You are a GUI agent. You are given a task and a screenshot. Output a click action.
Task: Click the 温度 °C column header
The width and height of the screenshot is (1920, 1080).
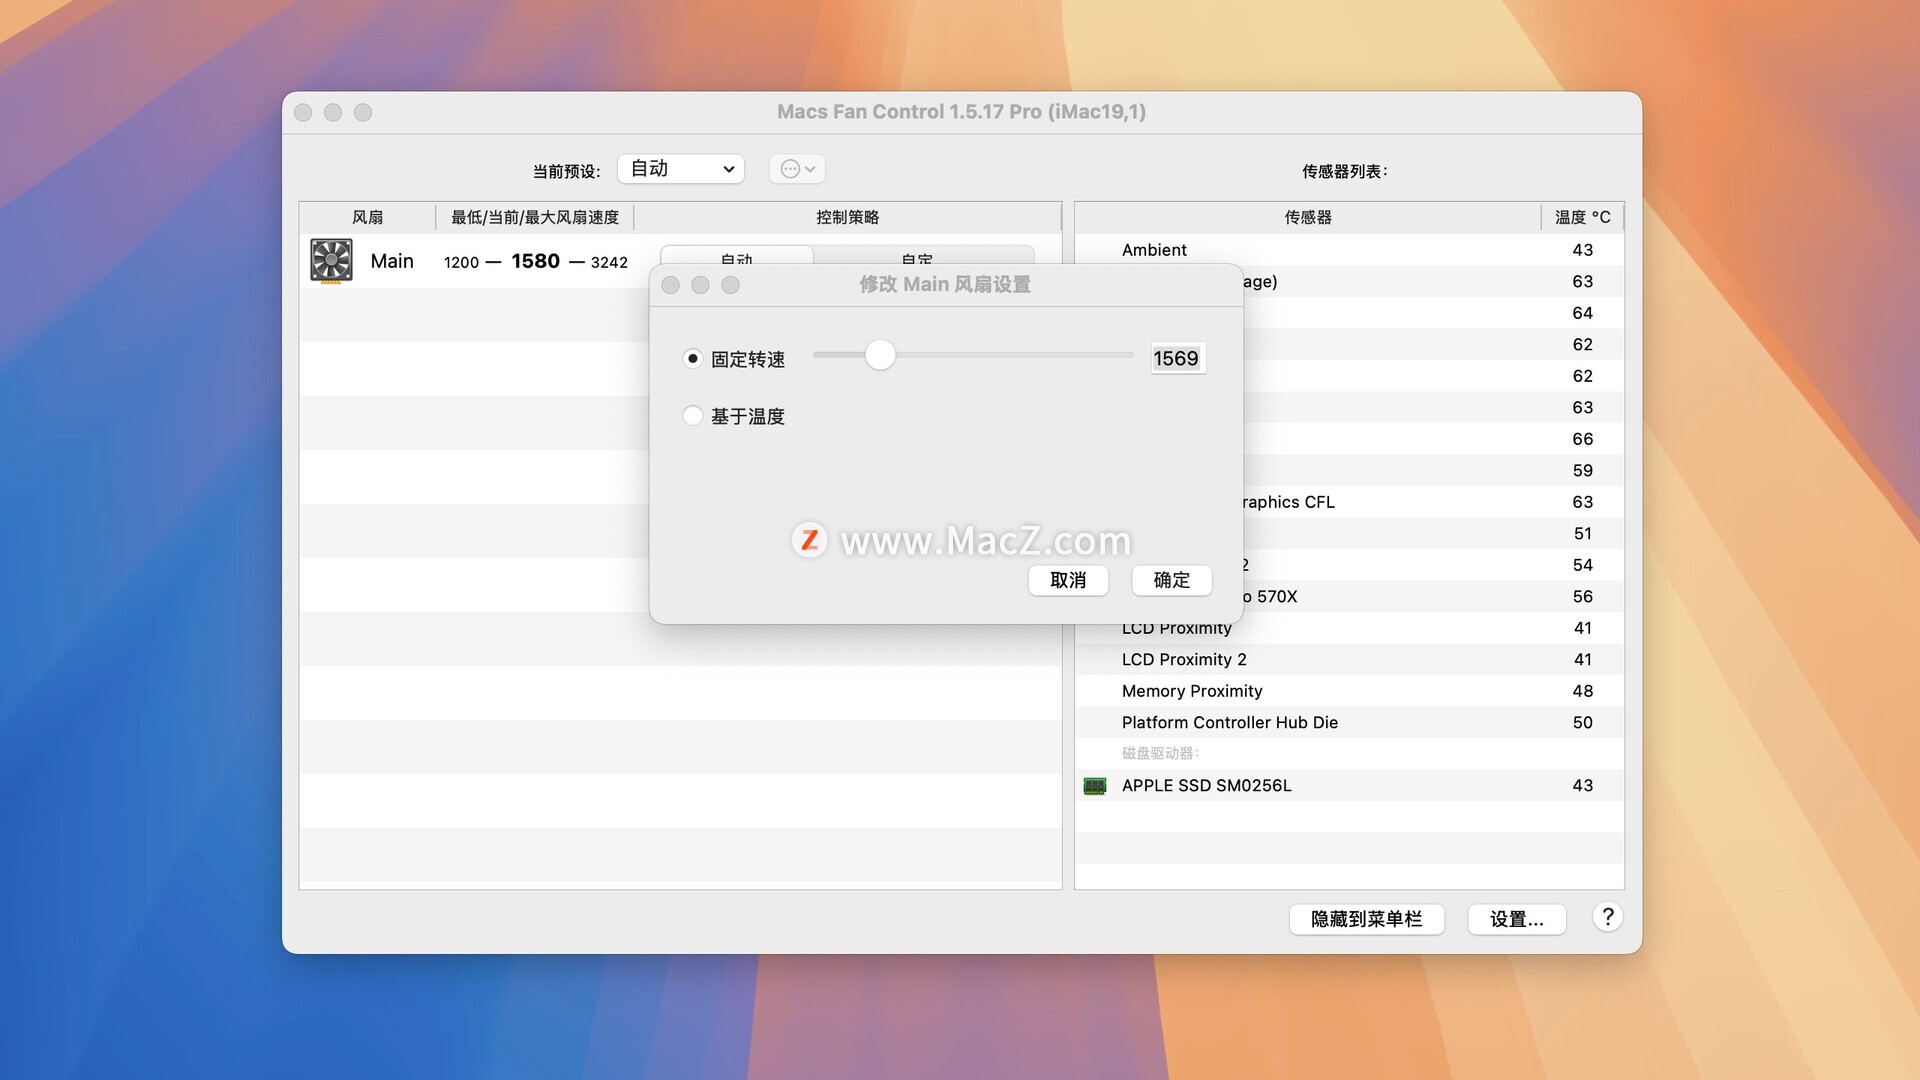click(1582, 217)
